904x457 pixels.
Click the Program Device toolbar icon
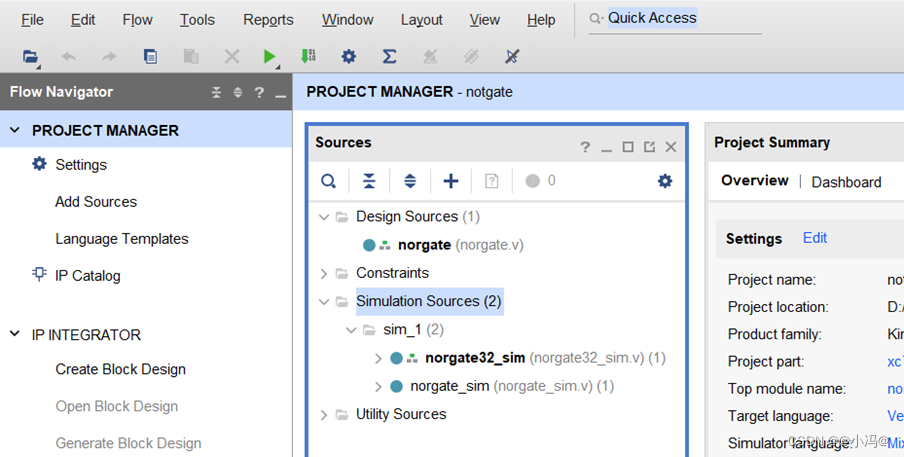(308, 57)
